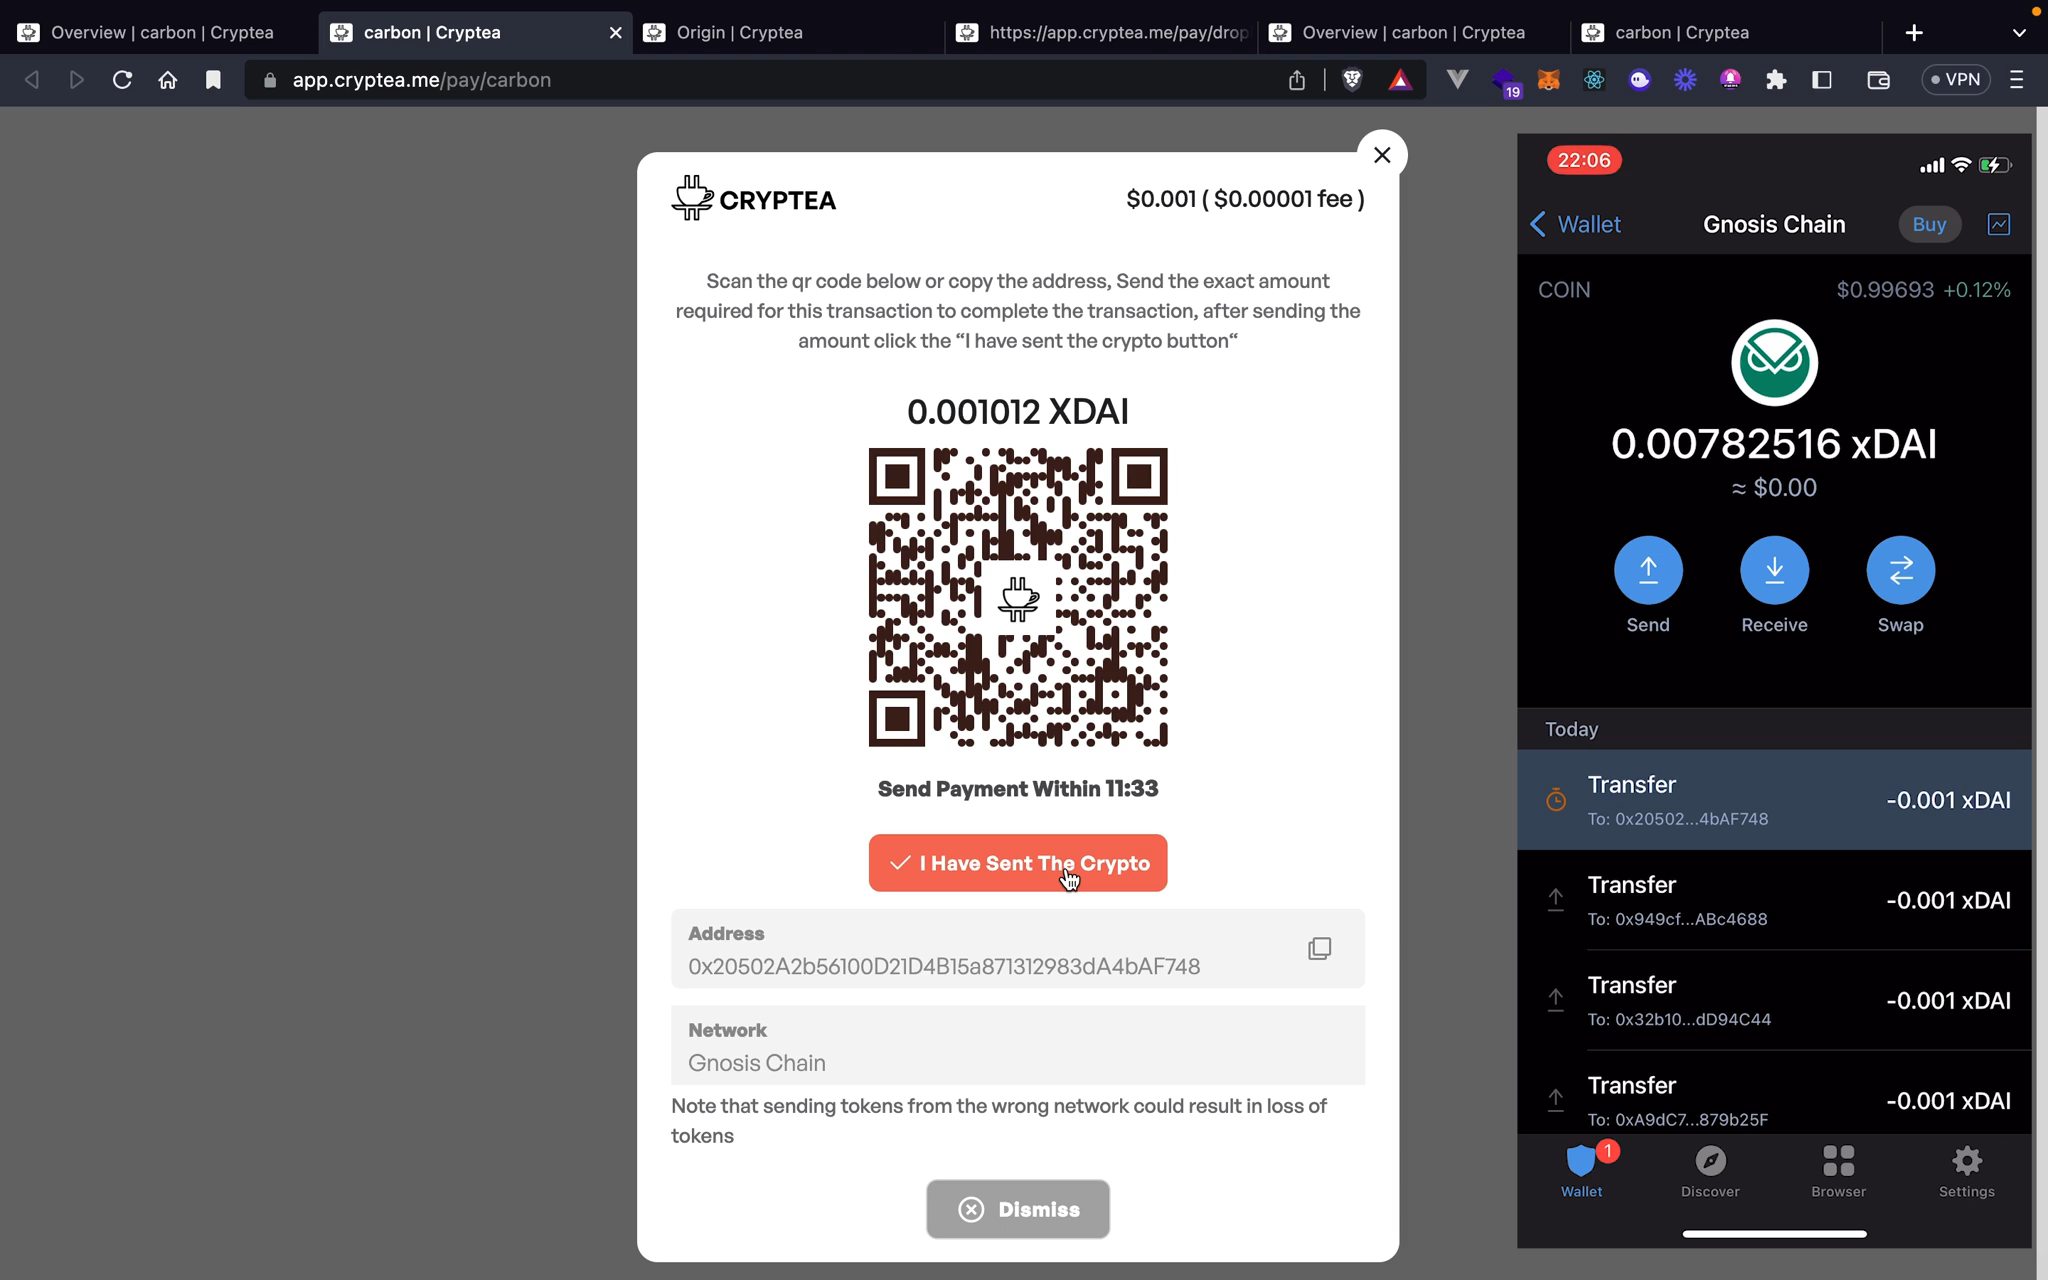Go back to Wallet in the phone app
Screen dimensions: 2048x1280
[1575, 224]
